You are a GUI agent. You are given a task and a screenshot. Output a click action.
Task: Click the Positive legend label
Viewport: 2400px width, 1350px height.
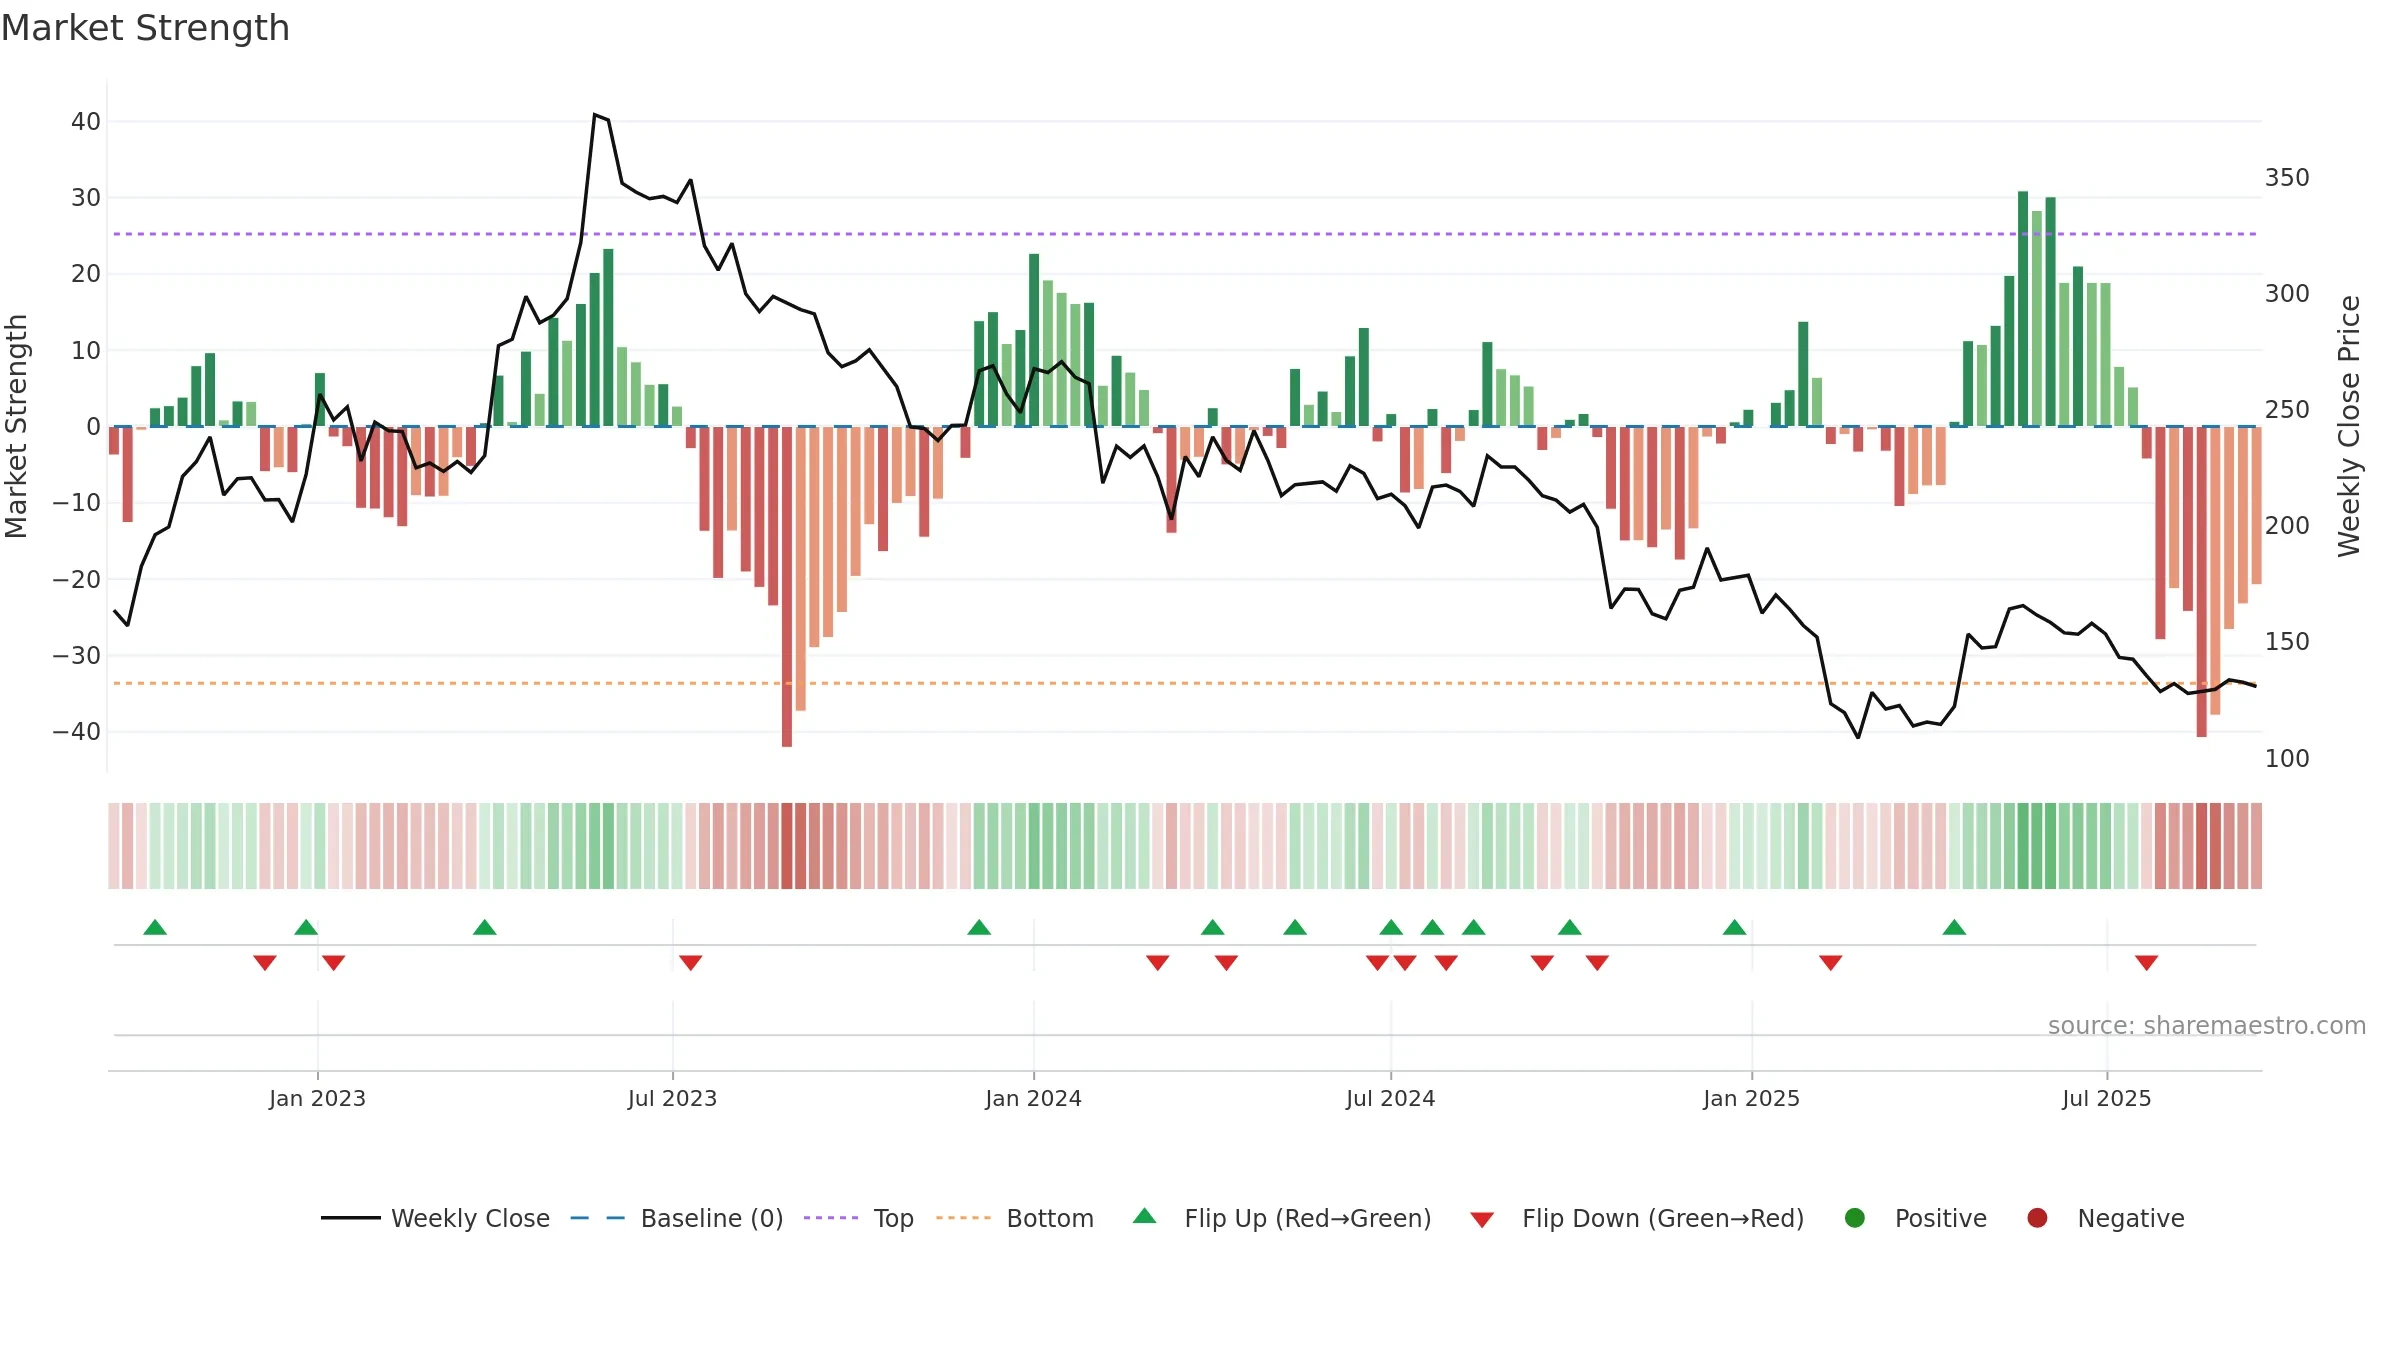tap(1941, 1218)
